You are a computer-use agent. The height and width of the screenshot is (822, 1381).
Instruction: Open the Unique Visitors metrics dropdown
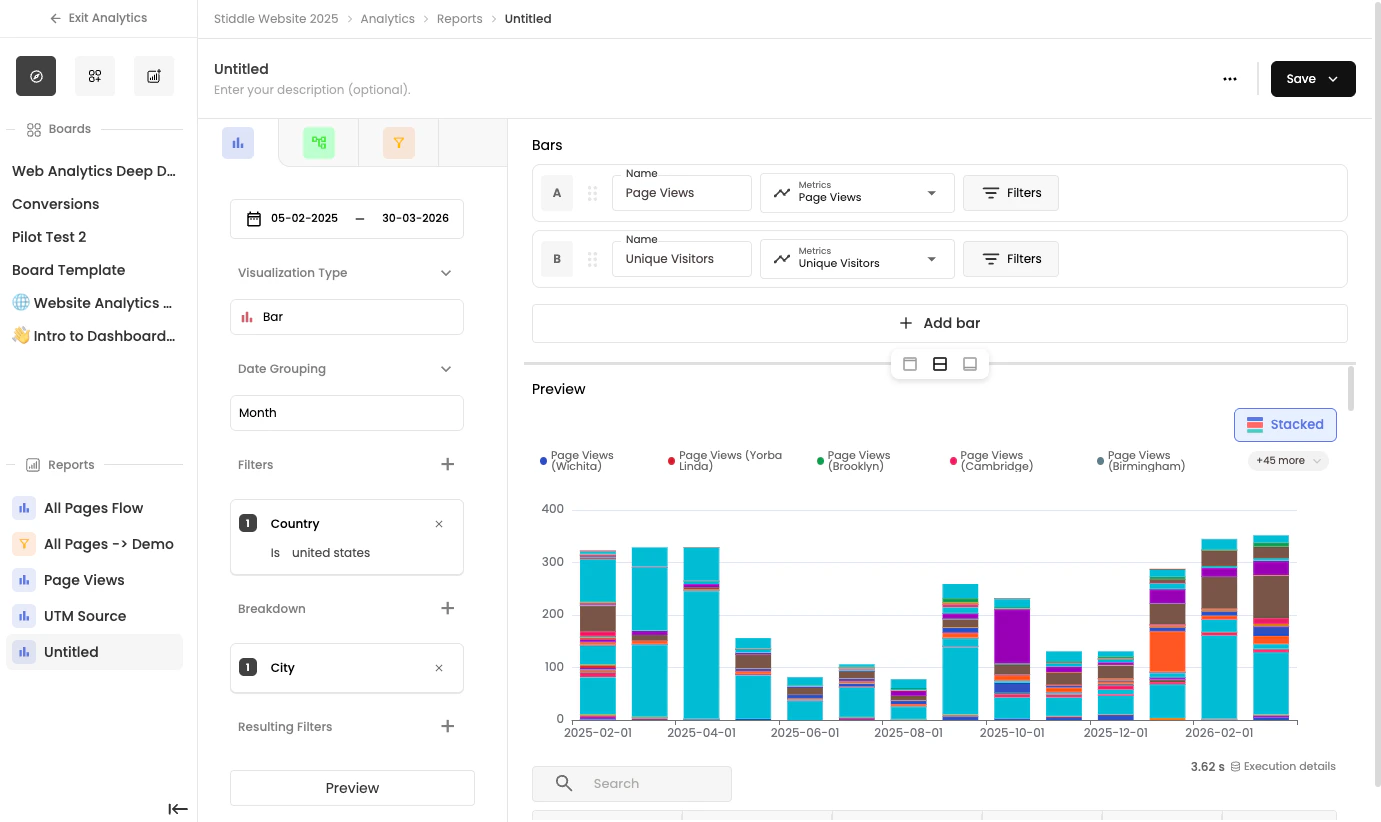pos(857,258)
